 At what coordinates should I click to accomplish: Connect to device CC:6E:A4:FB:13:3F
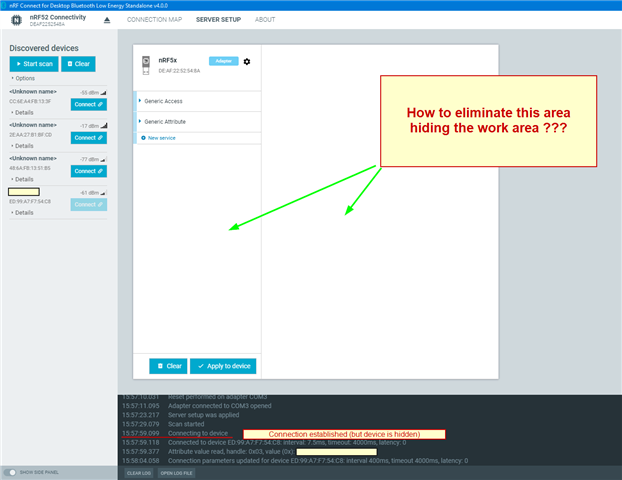click(x=89, y=104)
